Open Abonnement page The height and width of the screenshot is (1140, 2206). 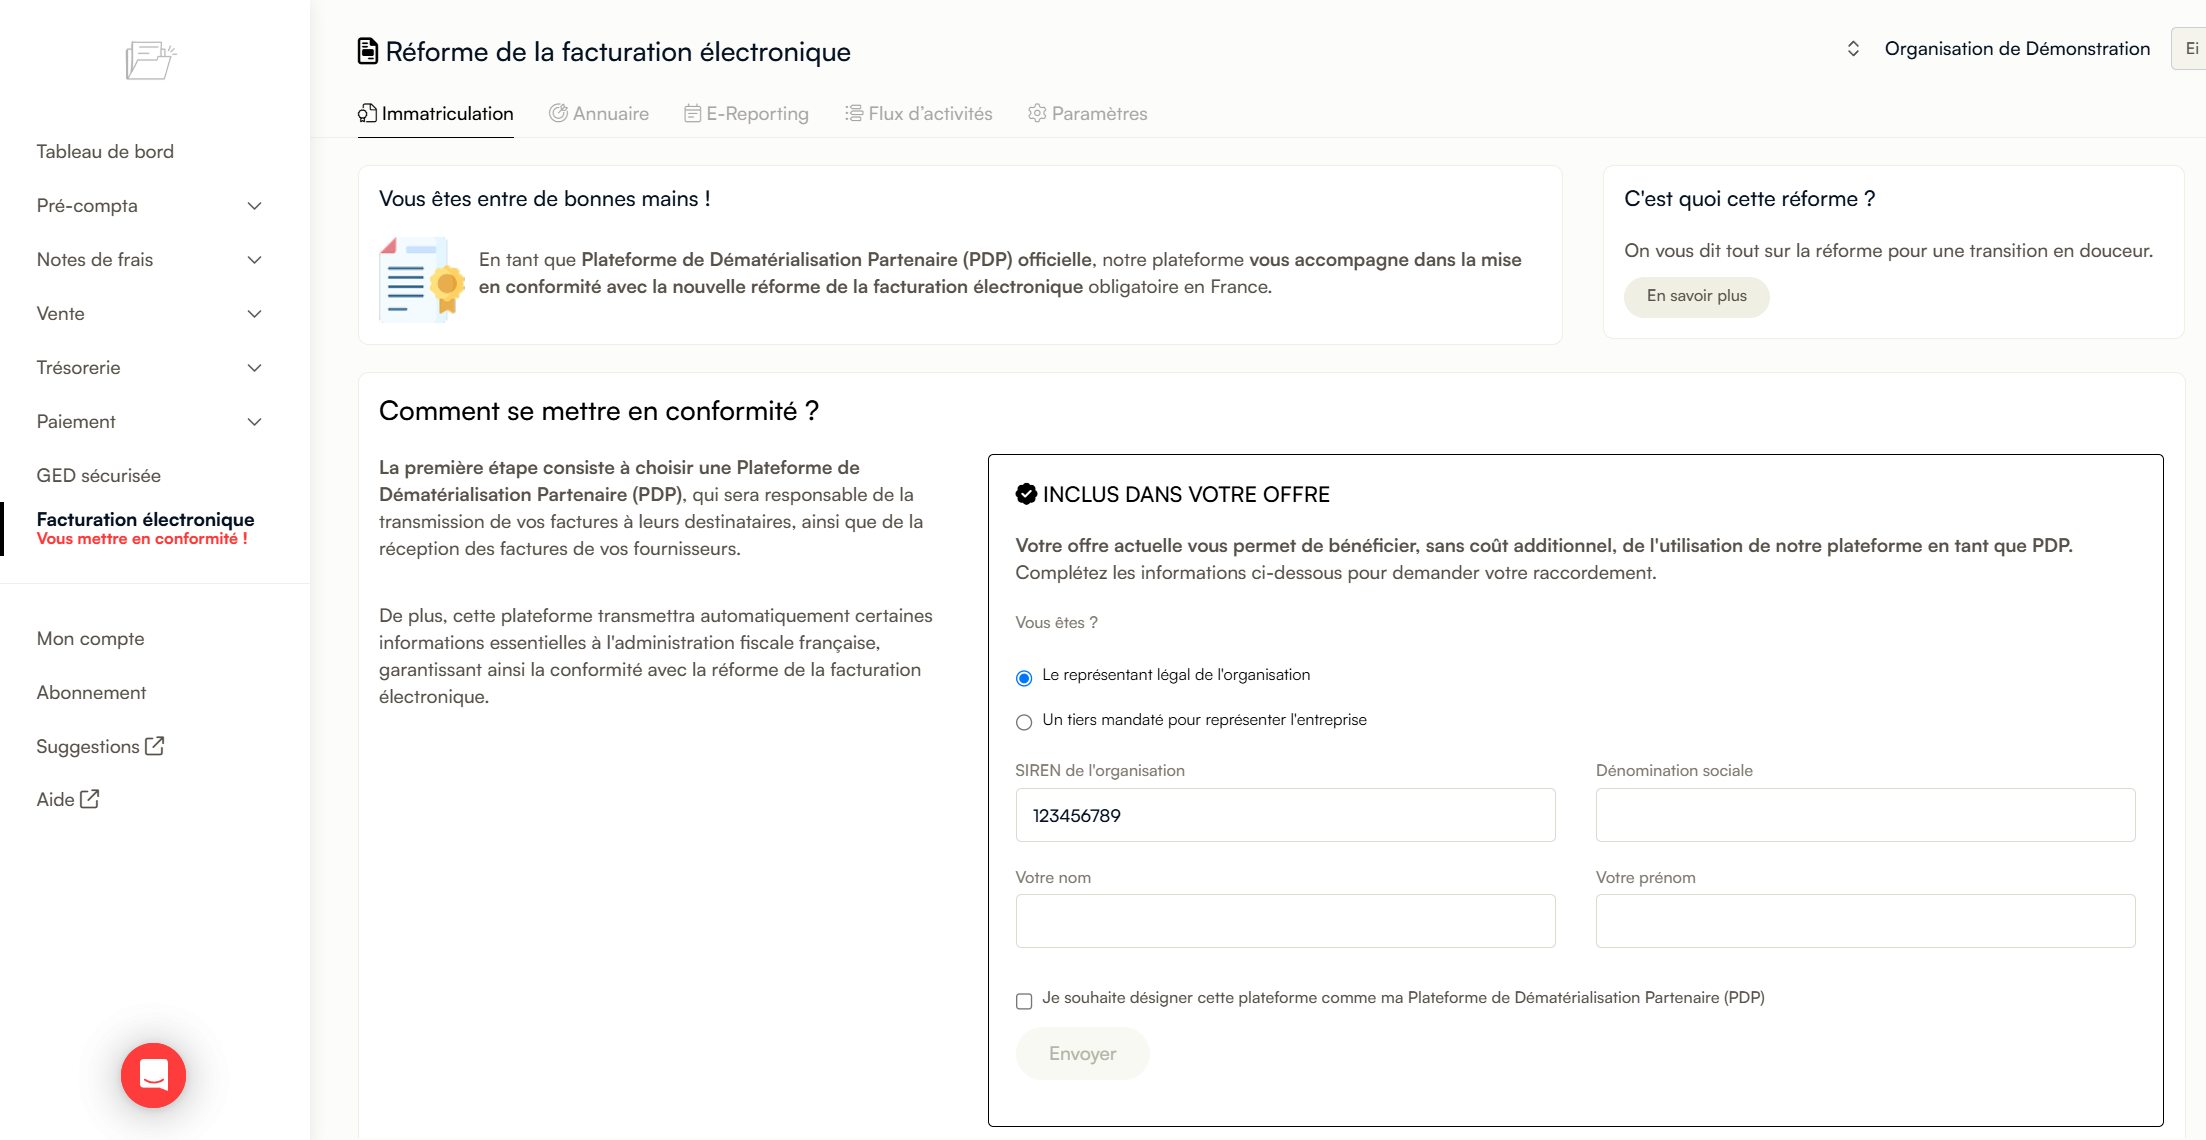91,693
